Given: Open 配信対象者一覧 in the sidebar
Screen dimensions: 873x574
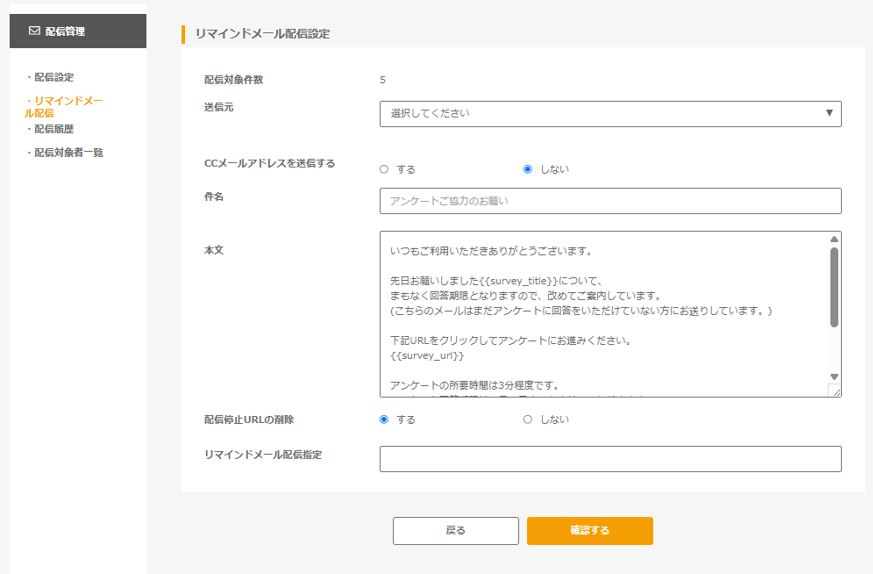Looking at the screenshot, I should 68,153.
